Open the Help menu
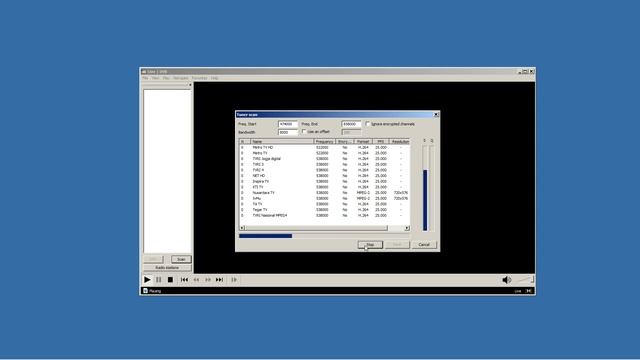This screenshot has height=360, width=640. tap(215, 78)
